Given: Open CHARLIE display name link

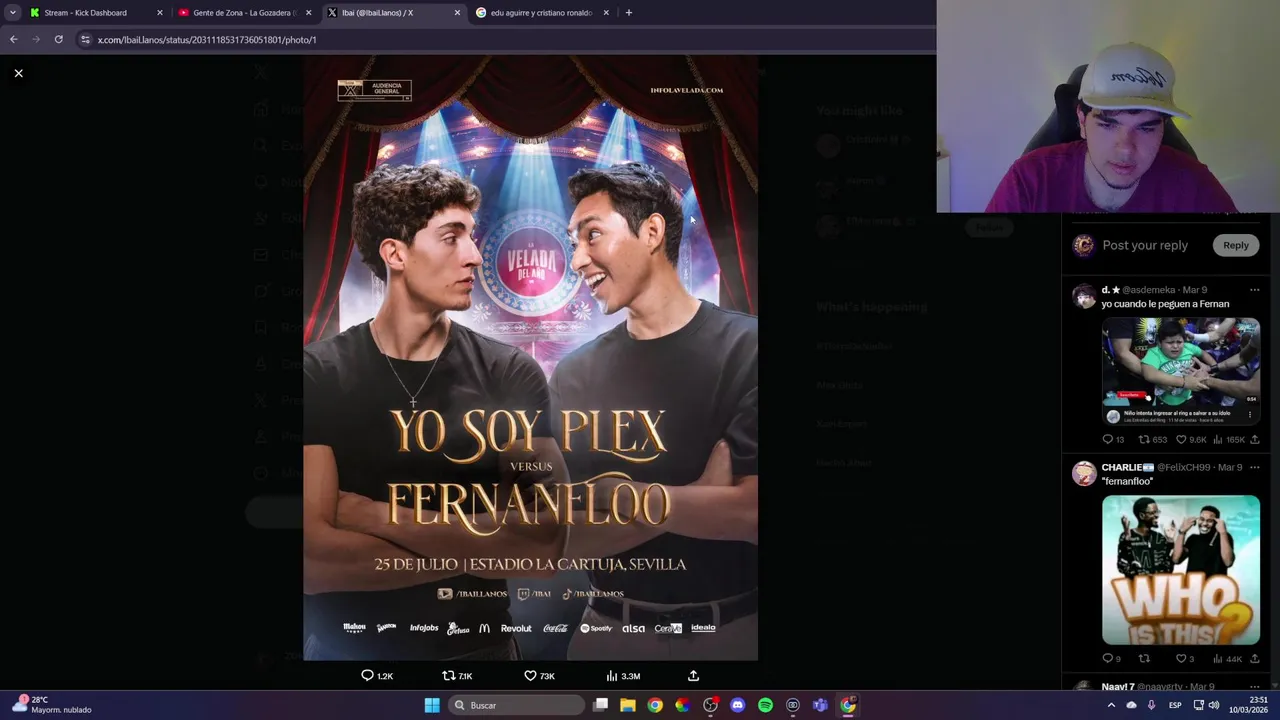Looking at the screenshot, I should (x=1127, y=467).
